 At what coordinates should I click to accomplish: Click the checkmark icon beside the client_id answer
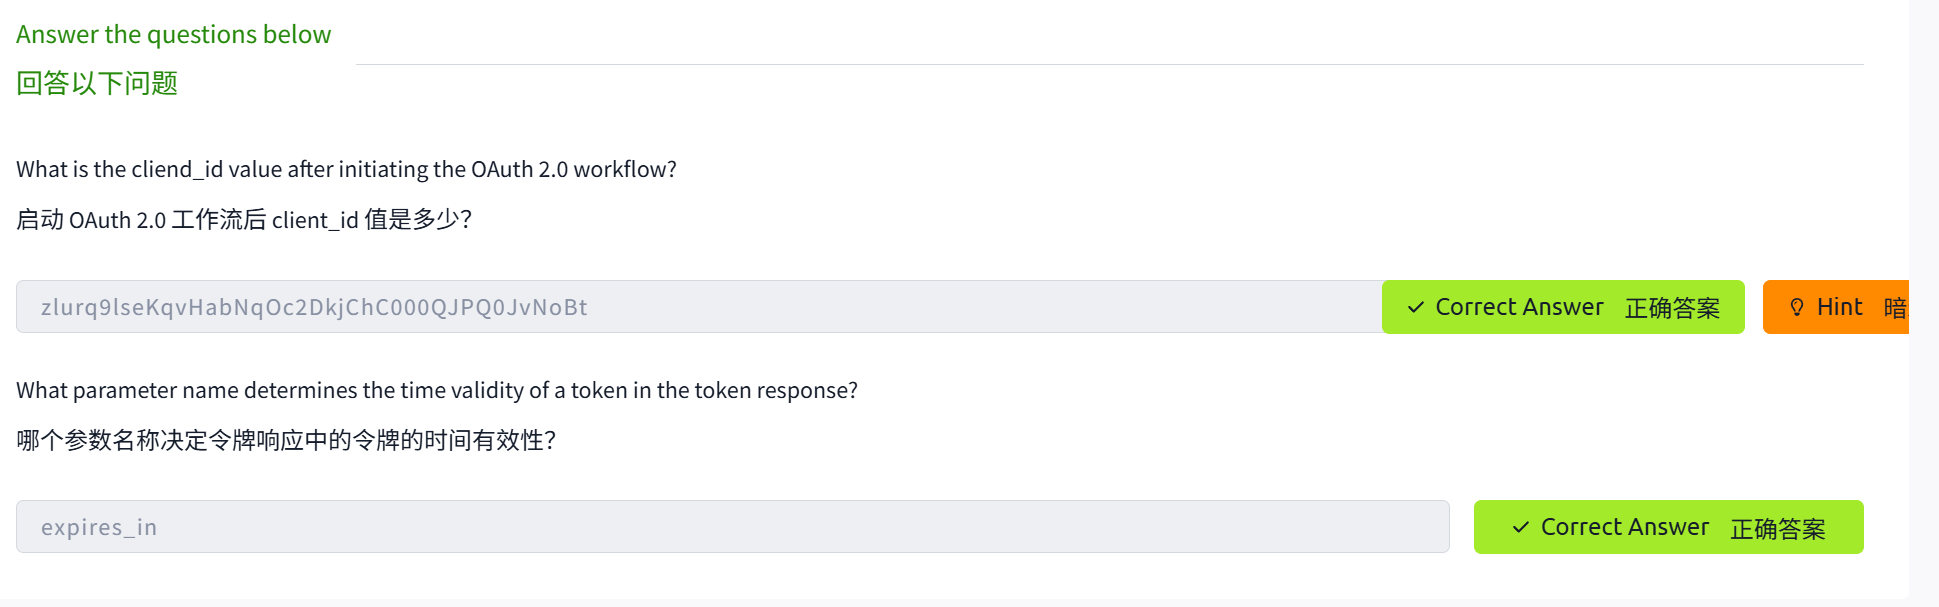coord(1415,307)
